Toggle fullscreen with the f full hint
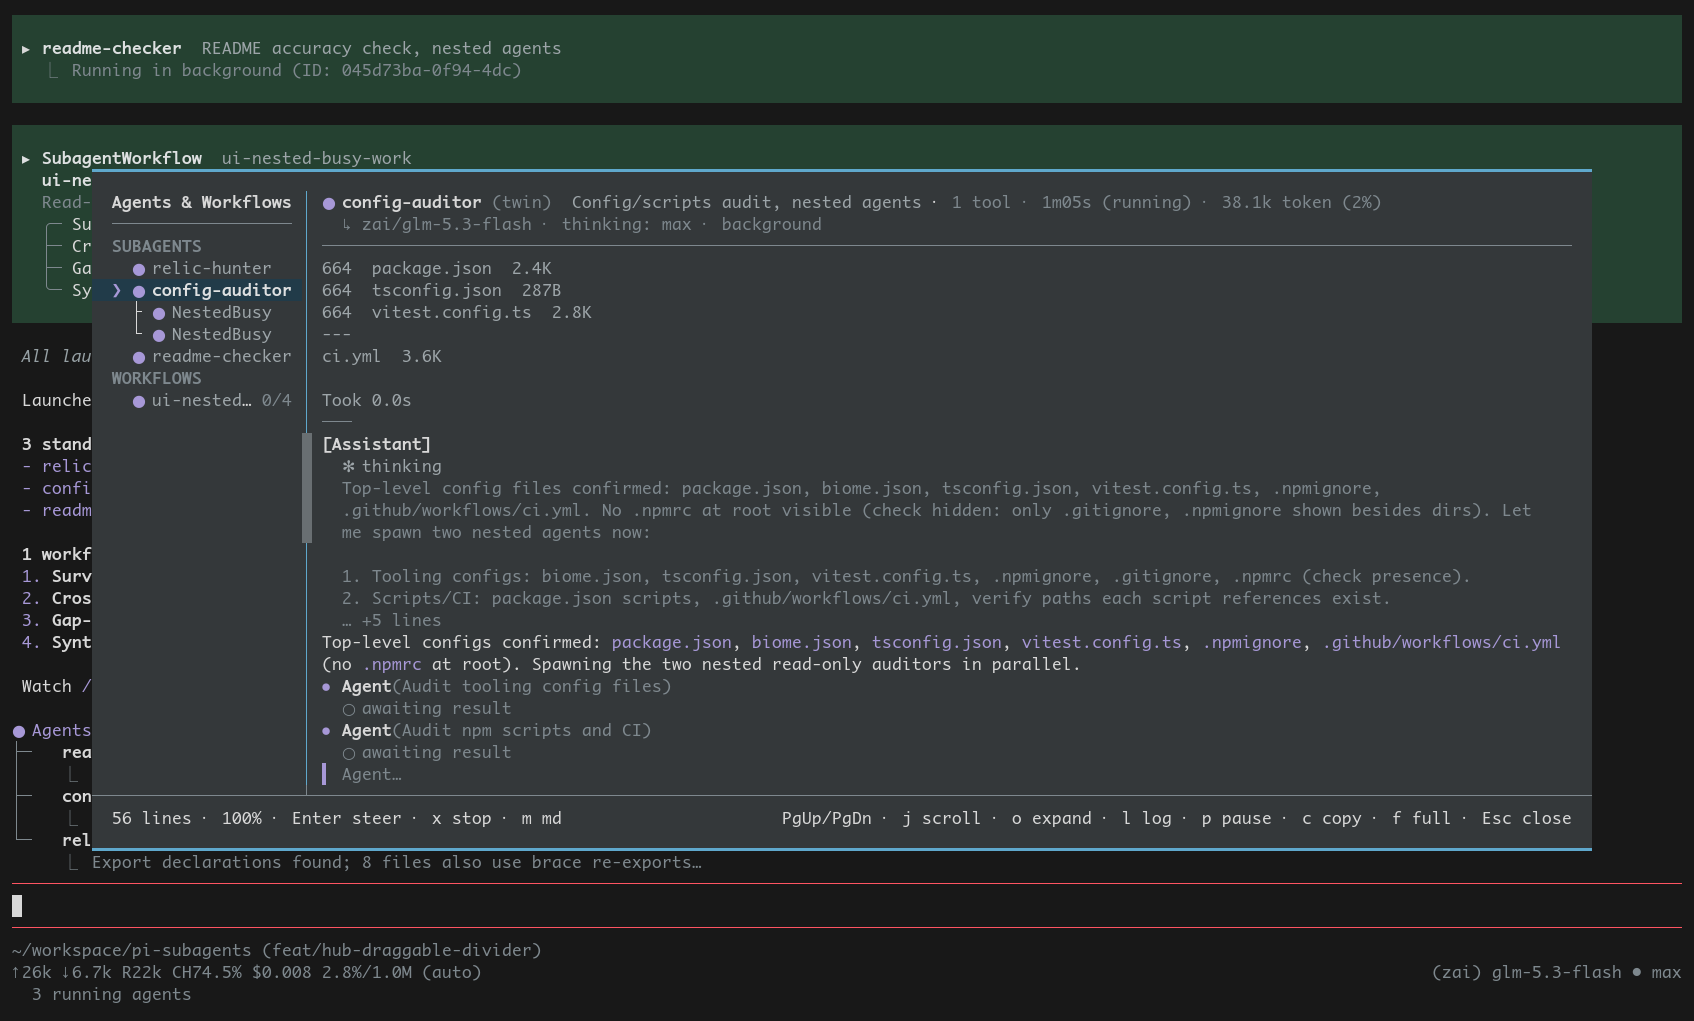 [1421, 818]
